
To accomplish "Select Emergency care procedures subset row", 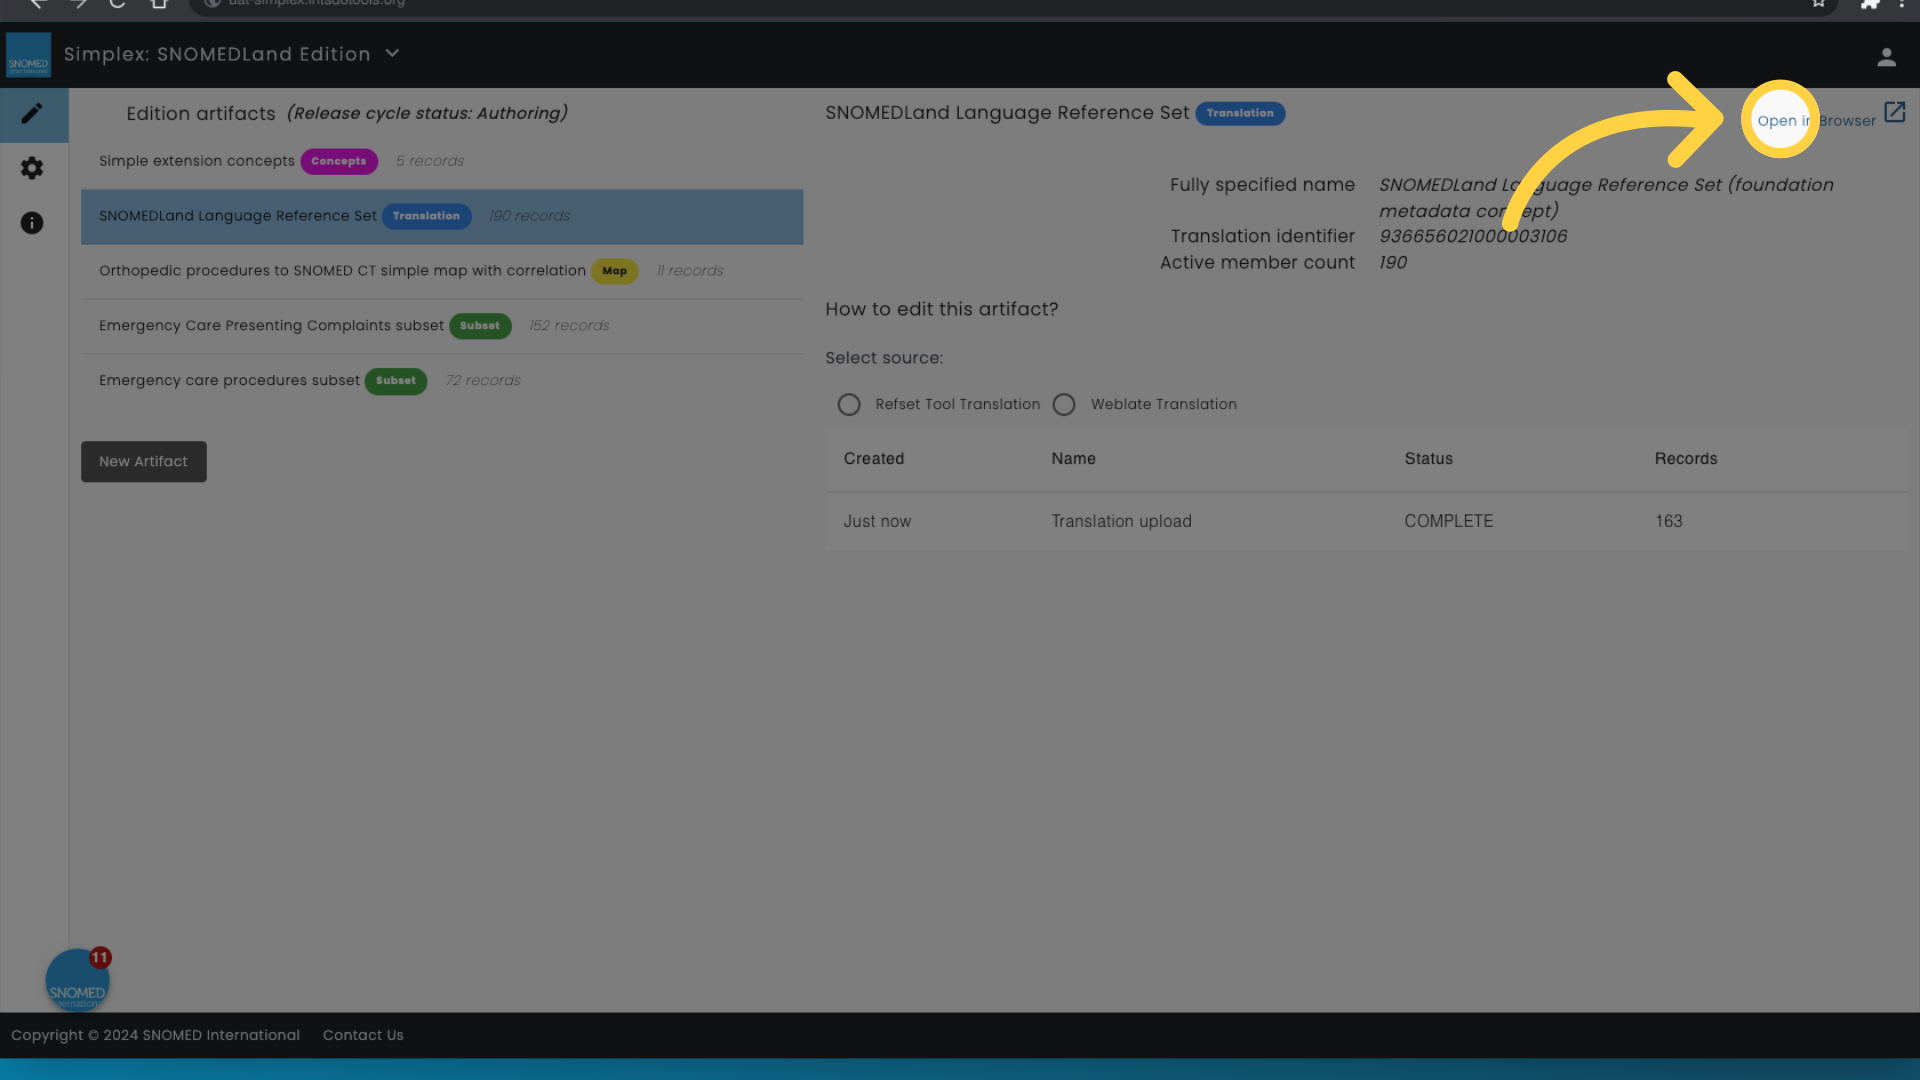I will pyautogui.click(x=442, y=381).
